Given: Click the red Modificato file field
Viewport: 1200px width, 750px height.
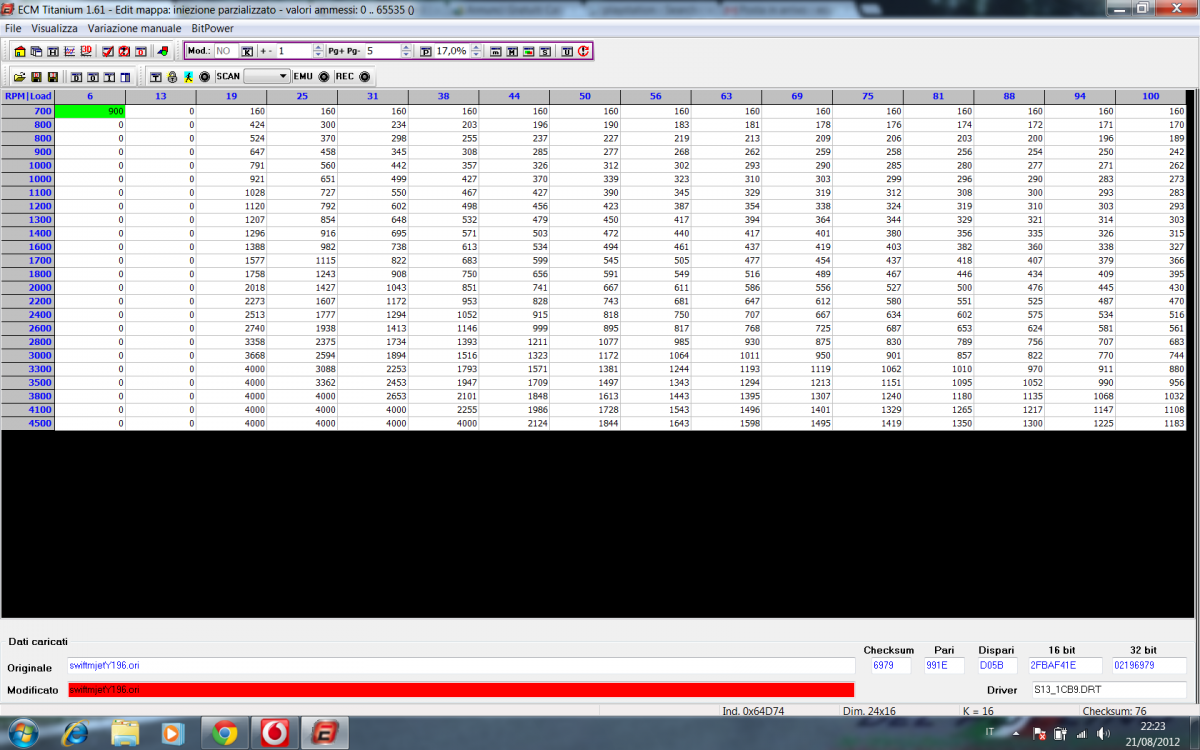Looking at the screenshot, I should coord(460,690).
